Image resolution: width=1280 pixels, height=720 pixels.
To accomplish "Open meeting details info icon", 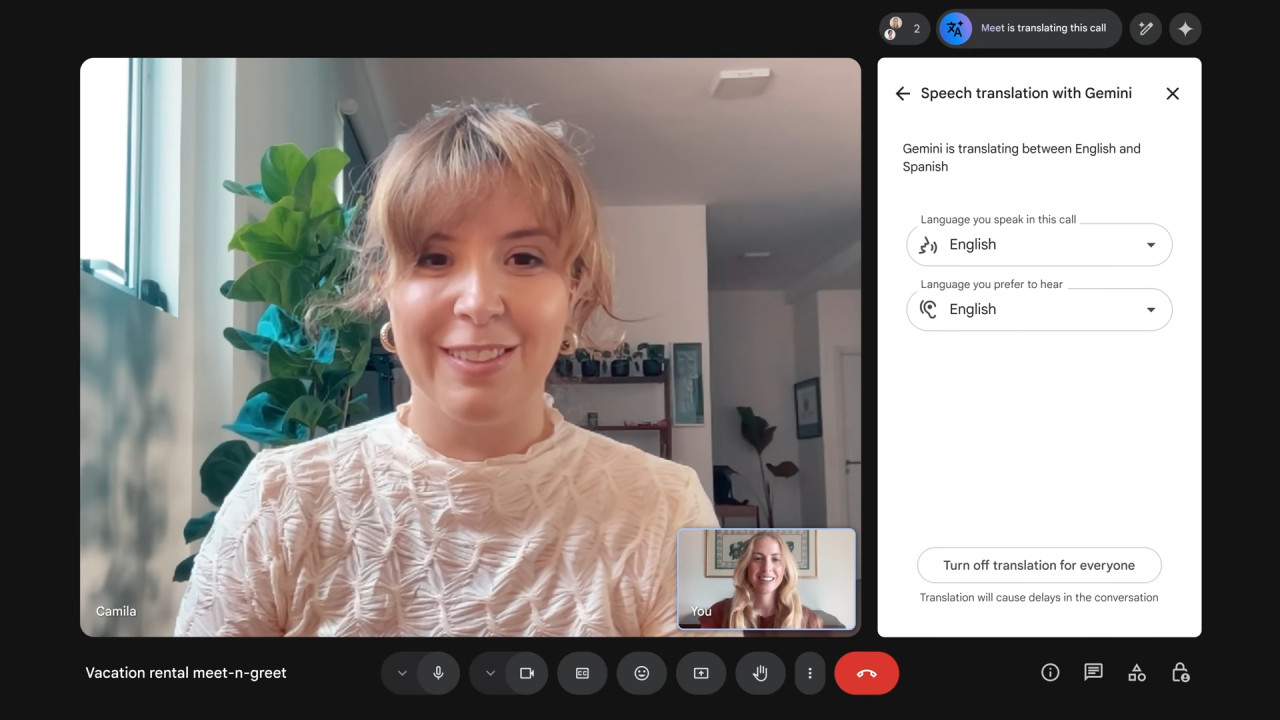I will pyautogui.click(x=1050, y=673).
